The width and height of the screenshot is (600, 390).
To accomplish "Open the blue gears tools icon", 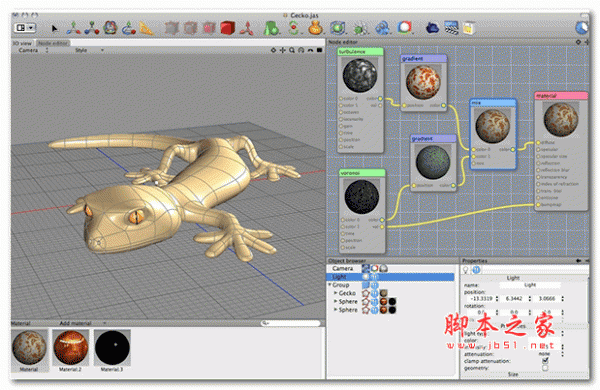I will click(x=382, y=28).
